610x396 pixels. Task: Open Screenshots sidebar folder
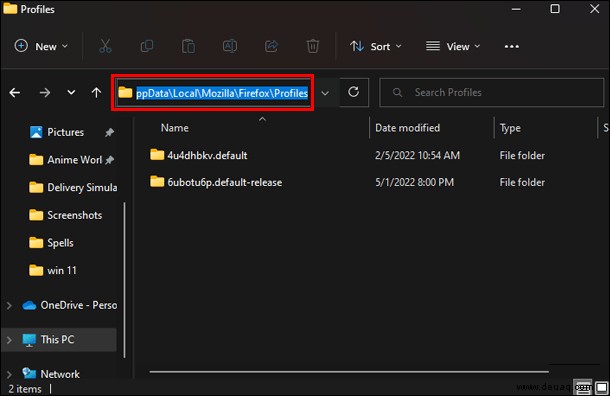coord(75,215)
